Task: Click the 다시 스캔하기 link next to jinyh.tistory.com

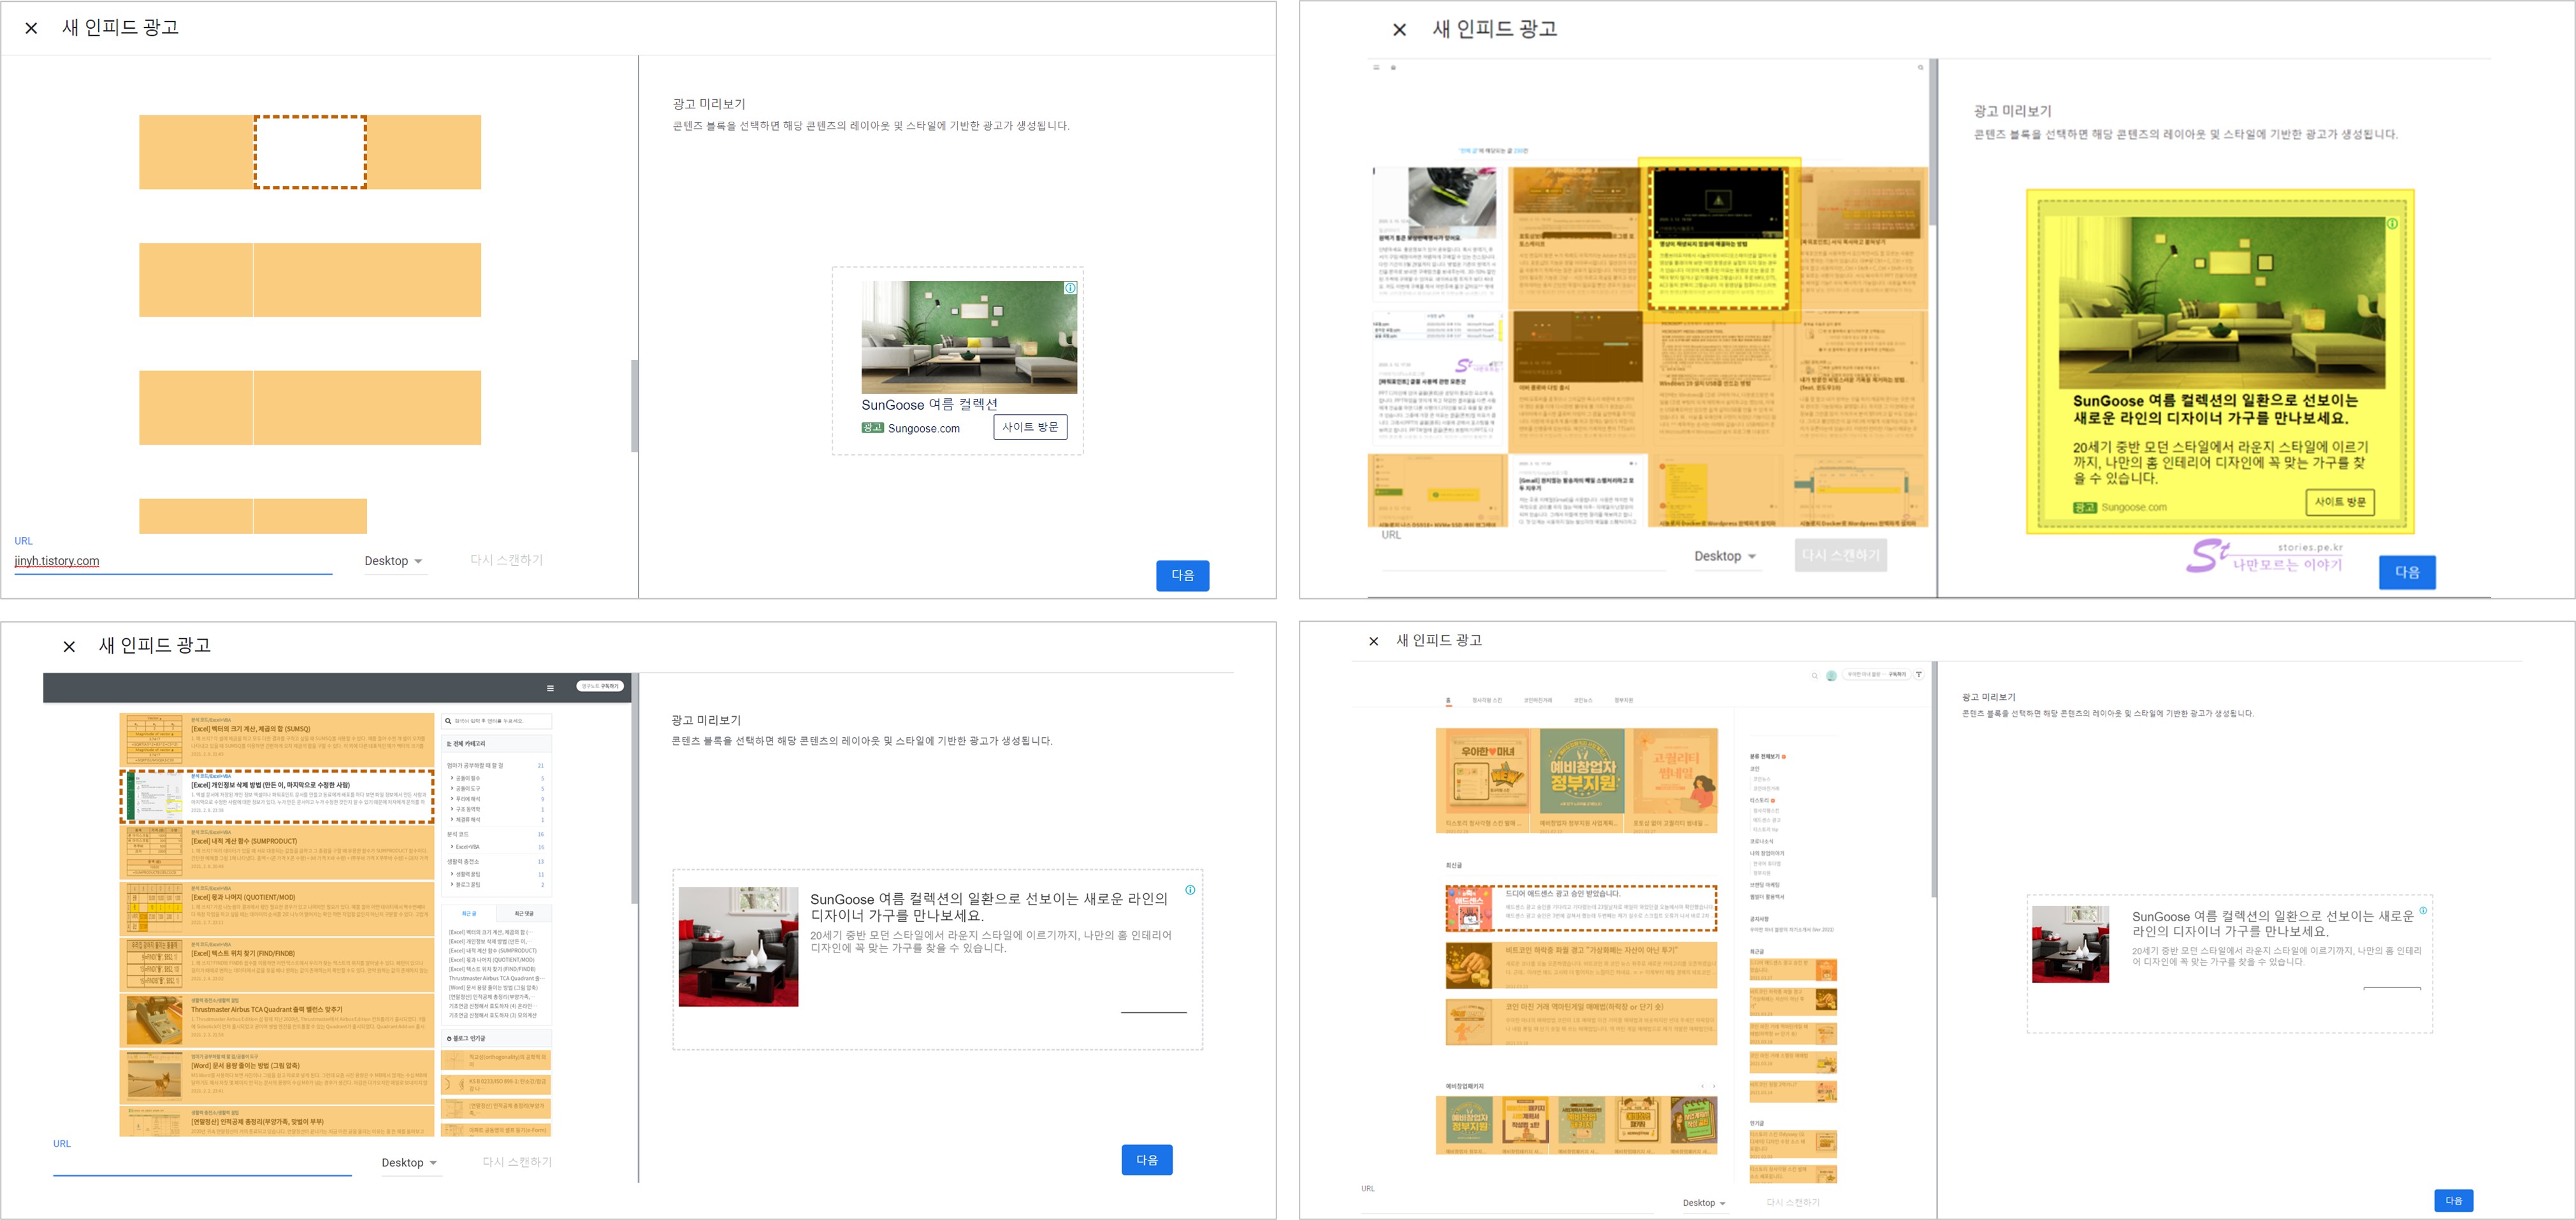Action: click(506, 560)
